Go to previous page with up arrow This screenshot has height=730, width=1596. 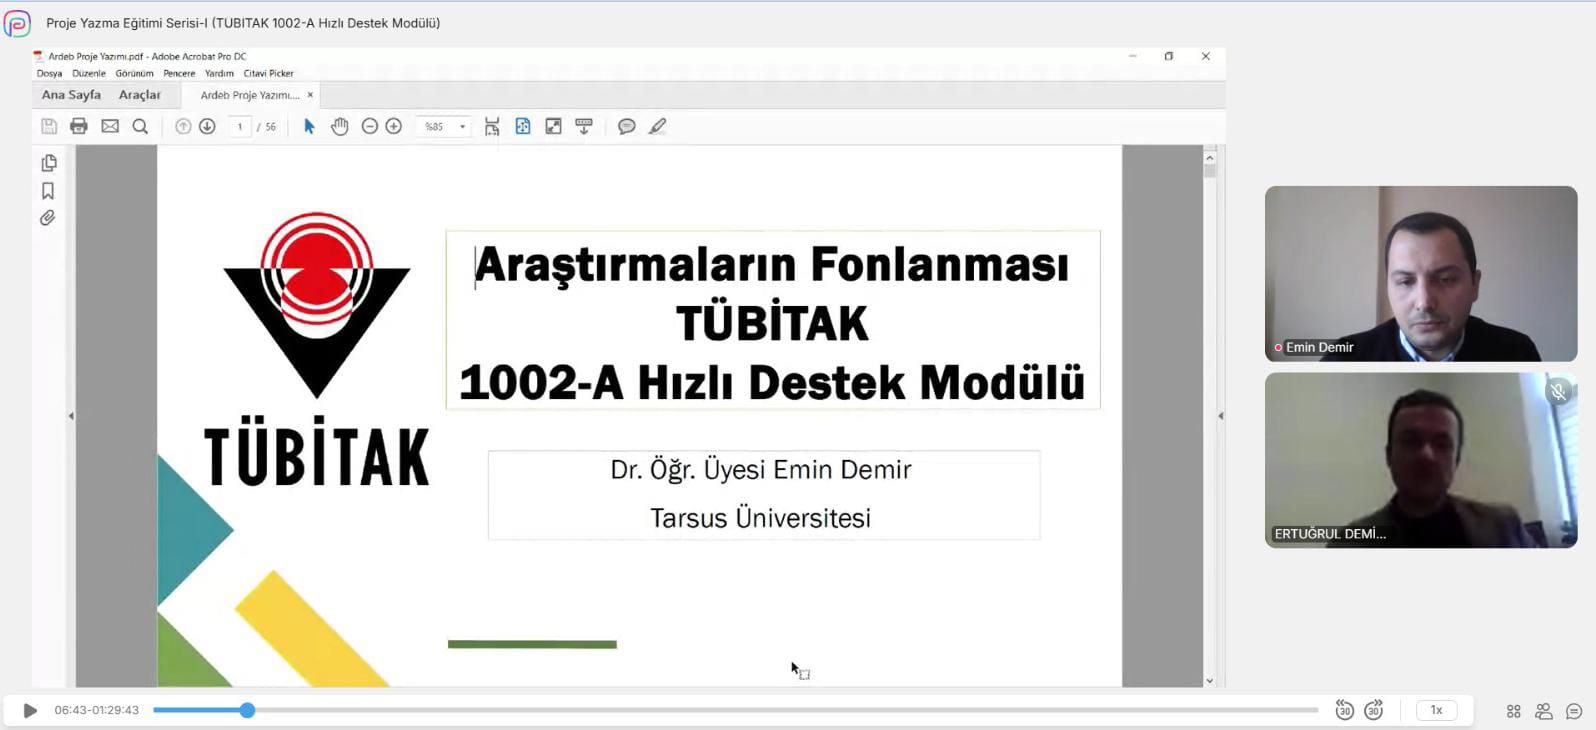(x=183, y=126)
